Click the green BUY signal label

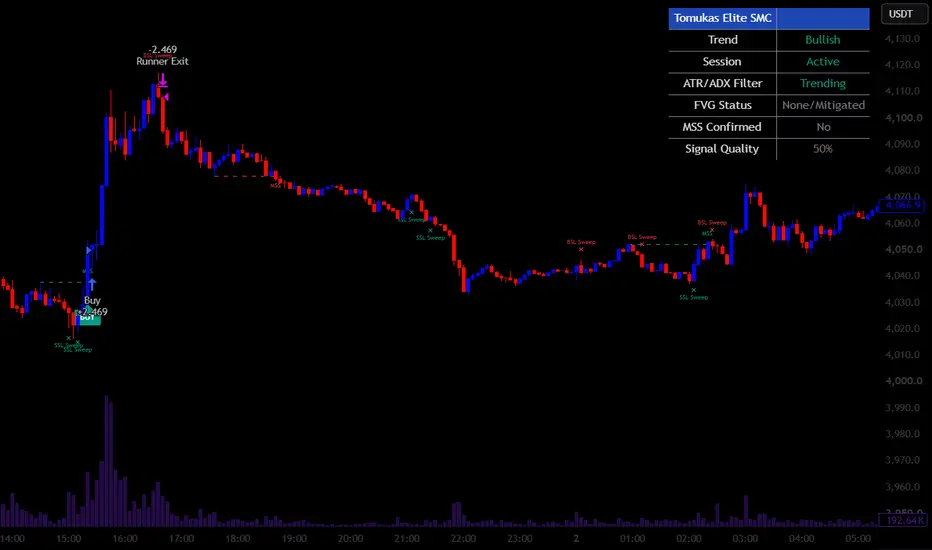(88, 318)
